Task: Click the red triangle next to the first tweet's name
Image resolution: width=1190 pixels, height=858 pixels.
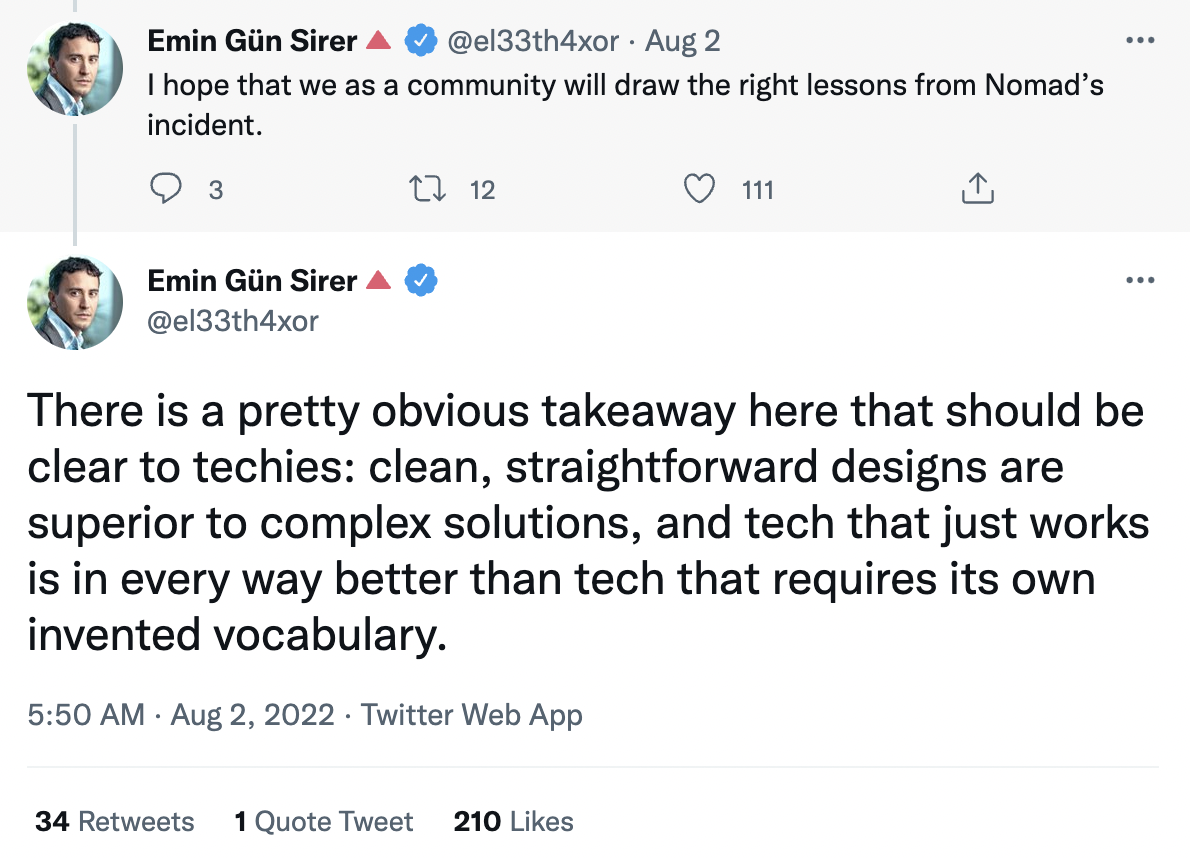Action: pyautogui.click(x=378, y=41)
